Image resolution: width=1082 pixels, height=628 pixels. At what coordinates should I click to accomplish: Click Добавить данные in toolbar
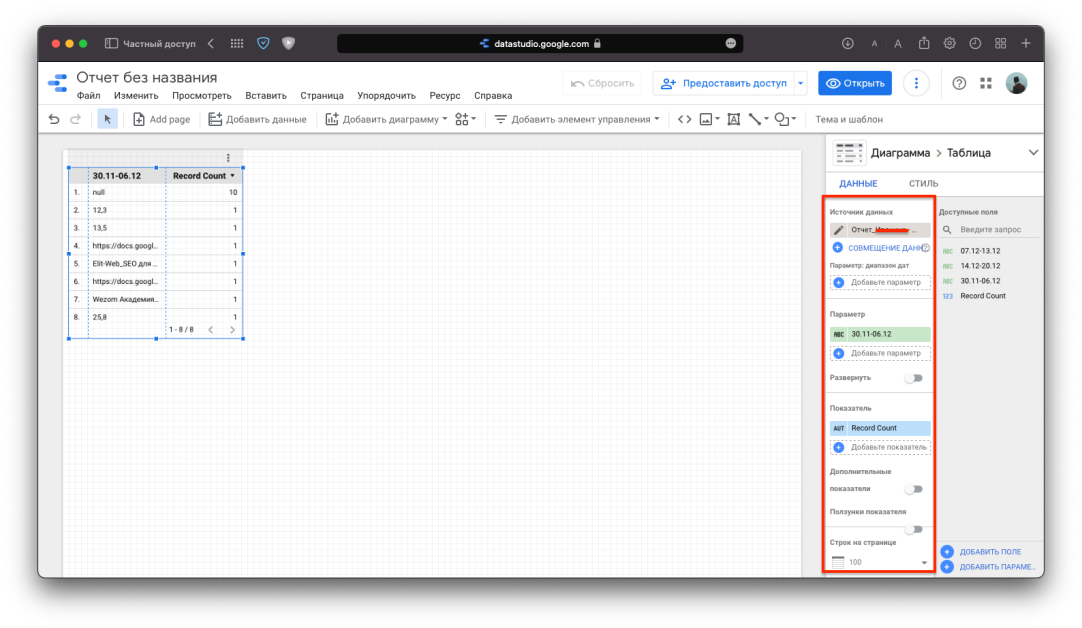pyautogui.click(x=257, y=119)
